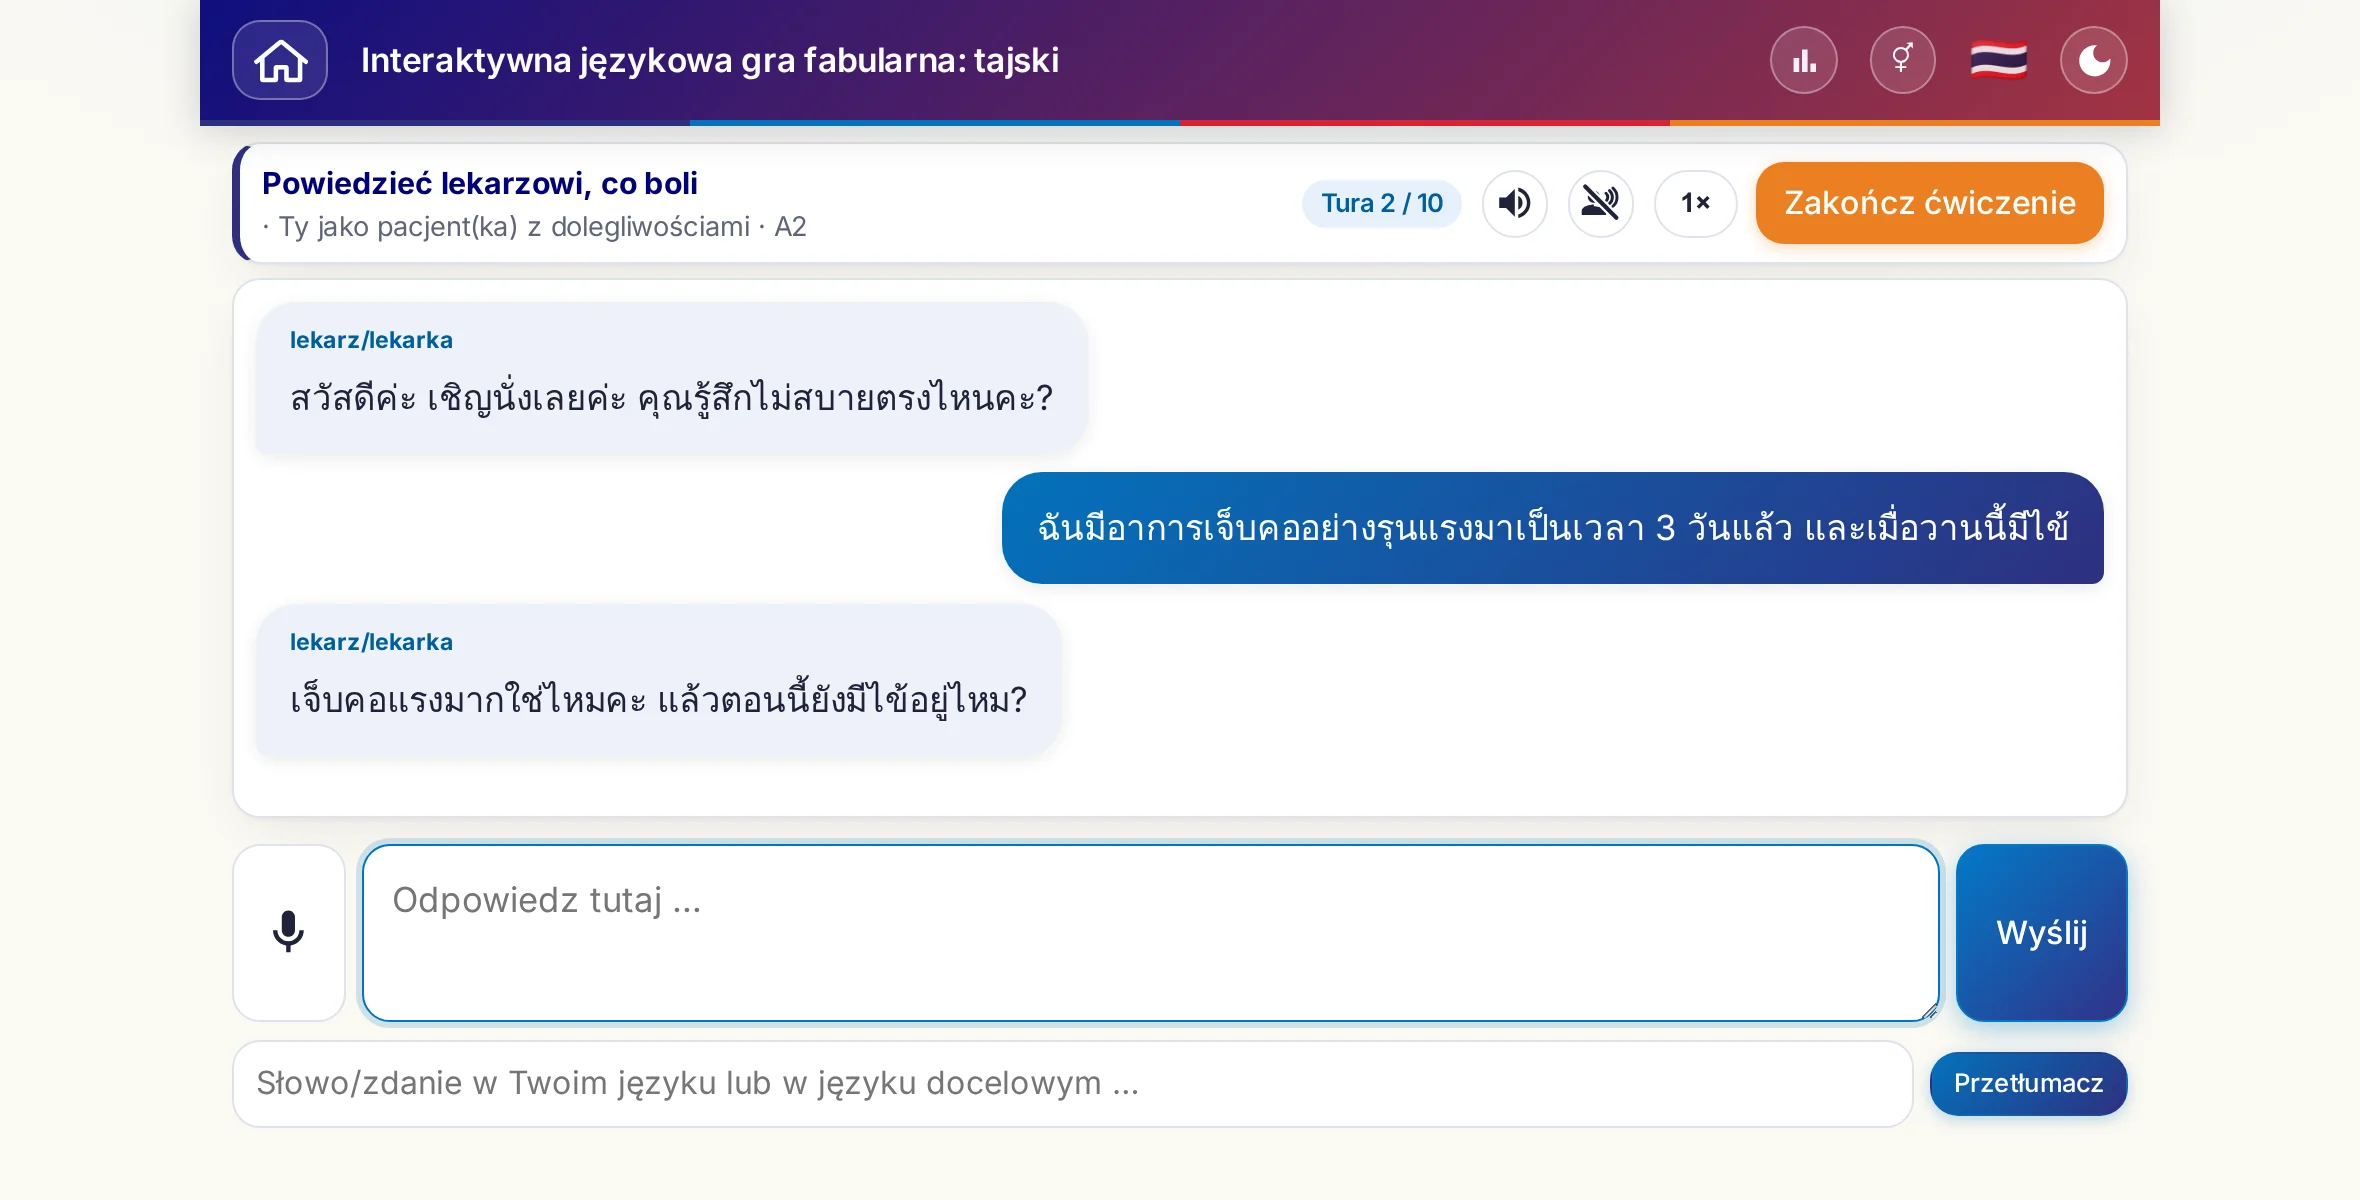Image resolution: width=2360 pixels, height=1200 pixels.
Task: Select the first doctor message bubble
Action: (671, 379)
